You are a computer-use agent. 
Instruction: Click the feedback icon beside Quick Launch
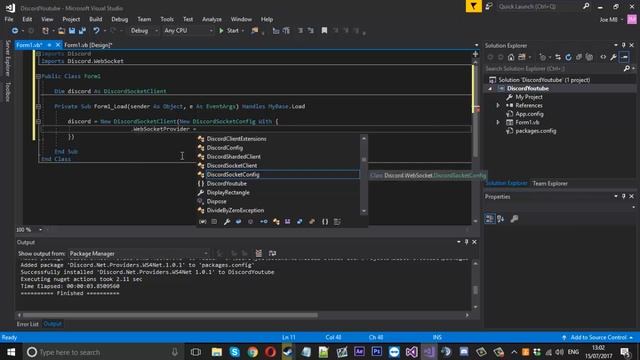(489, 7)
